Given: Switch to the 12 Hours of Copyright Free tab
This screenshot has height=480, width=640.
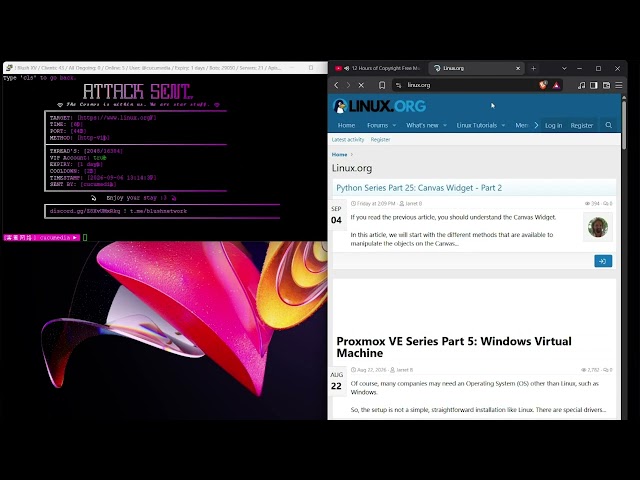Looking at the screenshot, I should 379,68.
